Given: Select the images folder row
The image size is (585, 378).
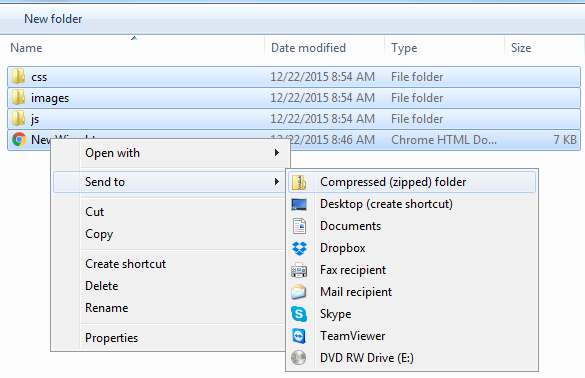Looking at the screenshot, I should click(294, 98).
